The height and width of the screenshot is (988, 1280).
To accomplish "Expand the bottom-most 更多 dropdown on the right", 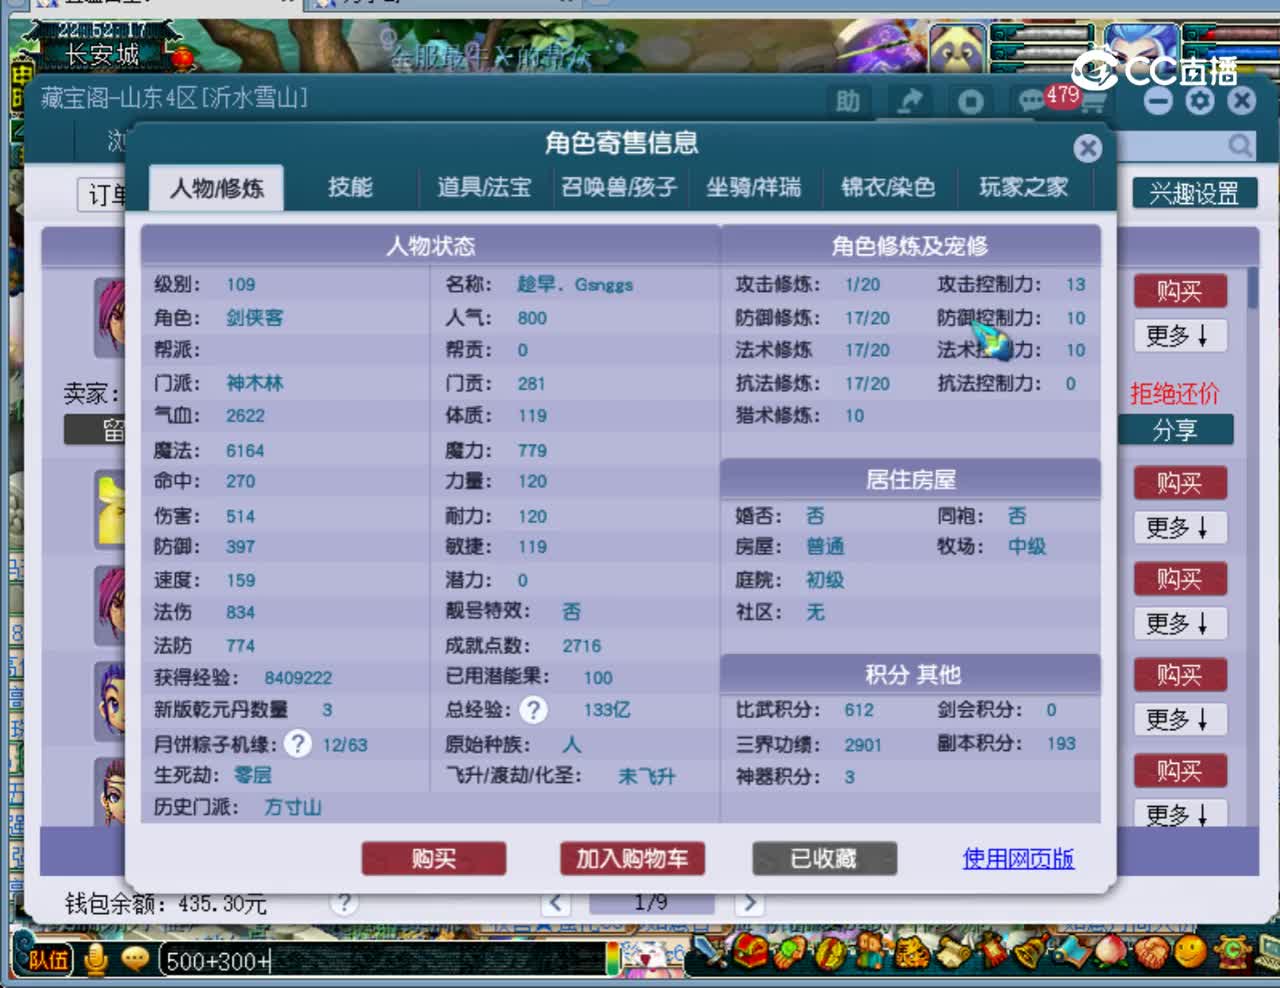I will coord(1180,815).
